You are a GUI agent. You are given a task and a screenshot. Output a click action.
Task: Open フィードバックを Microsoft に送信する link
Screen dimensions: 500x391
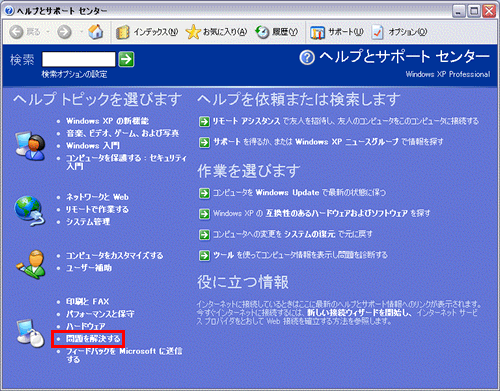tap(124, 355)
